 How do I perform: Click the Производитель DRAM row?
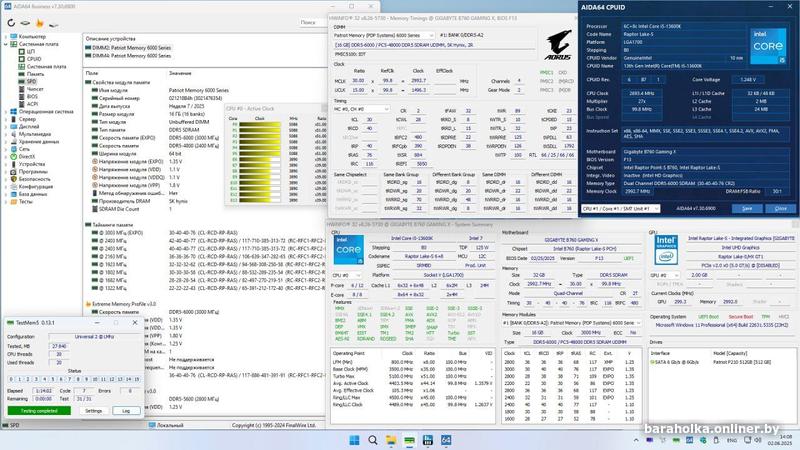[x=204, y=201]
